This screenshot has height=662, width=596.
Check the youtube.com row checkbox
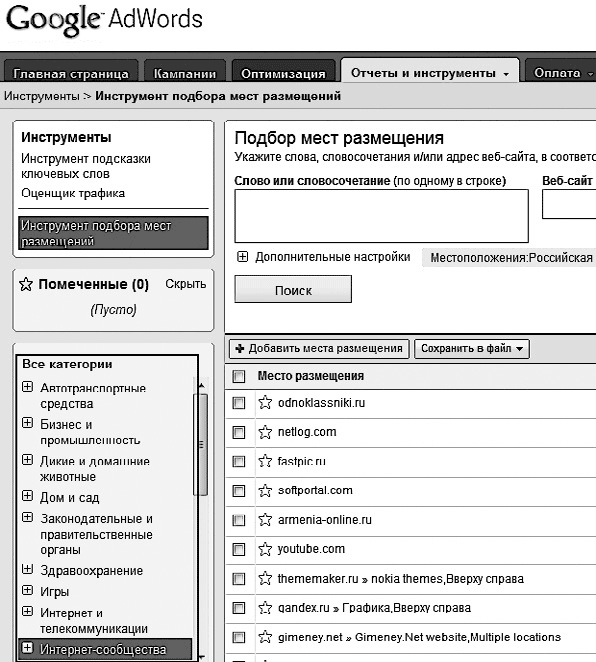pos(238,549)
